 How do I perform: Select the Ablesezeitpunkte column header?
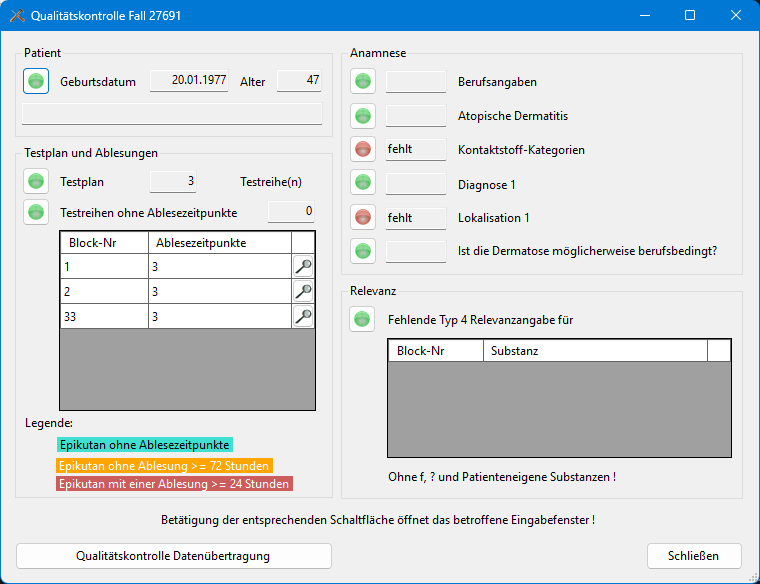tap(219, 242)
